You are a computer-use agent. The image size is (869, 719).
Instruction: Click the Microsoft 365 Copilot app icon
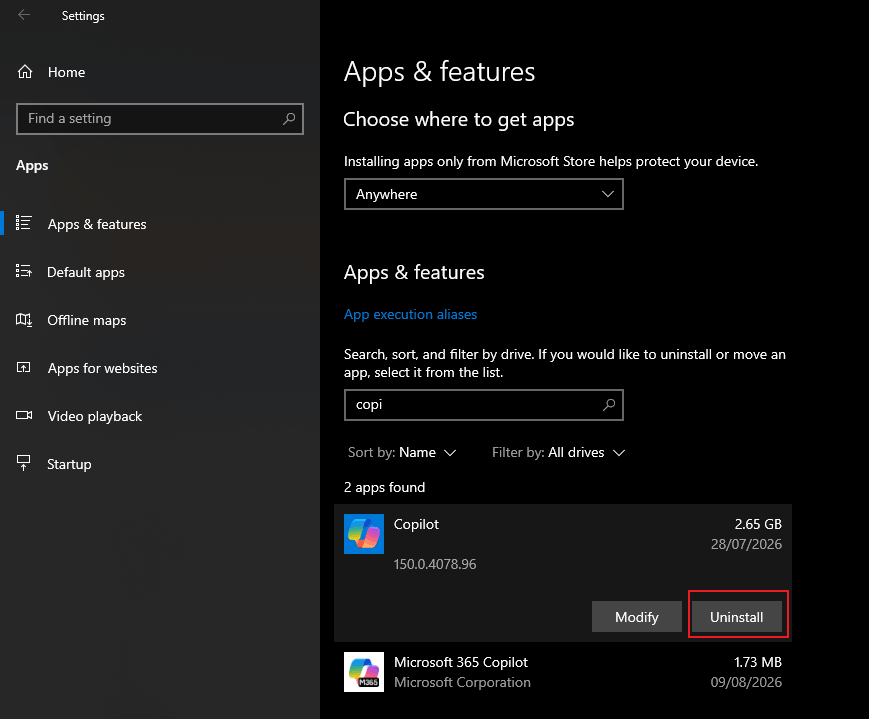(x=364, y=672)
